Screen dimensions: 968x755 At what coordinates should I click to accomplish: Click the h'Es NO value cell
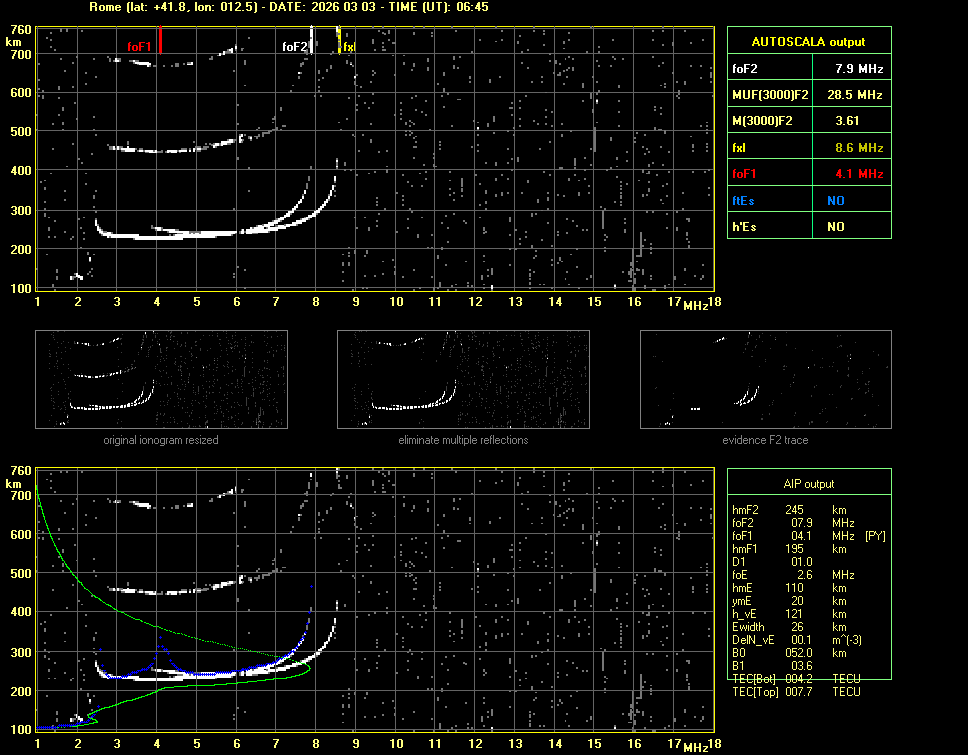point(835,227)
